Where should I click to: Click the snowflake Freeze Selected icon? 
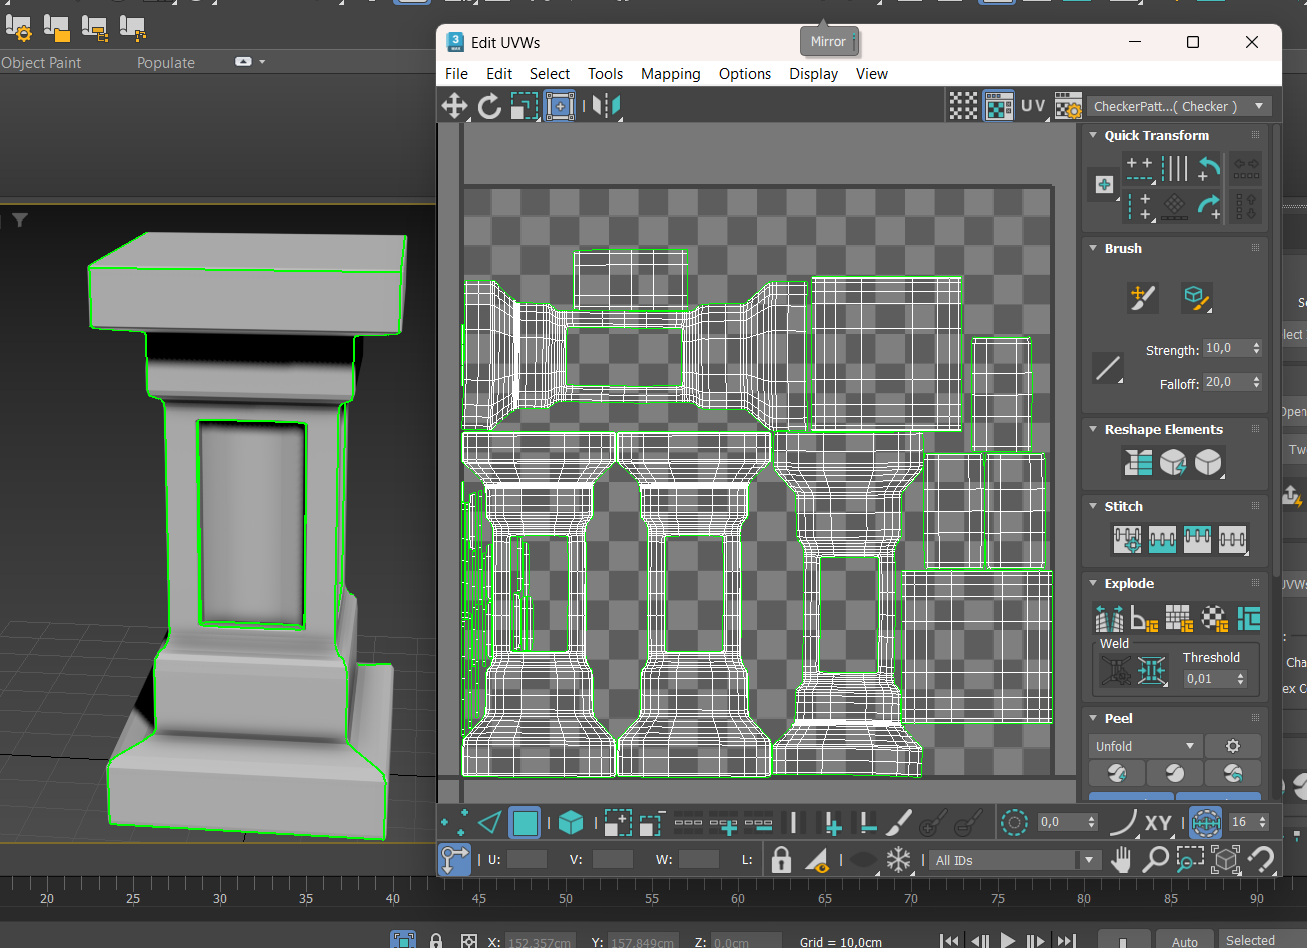click(x=900, y=860)
